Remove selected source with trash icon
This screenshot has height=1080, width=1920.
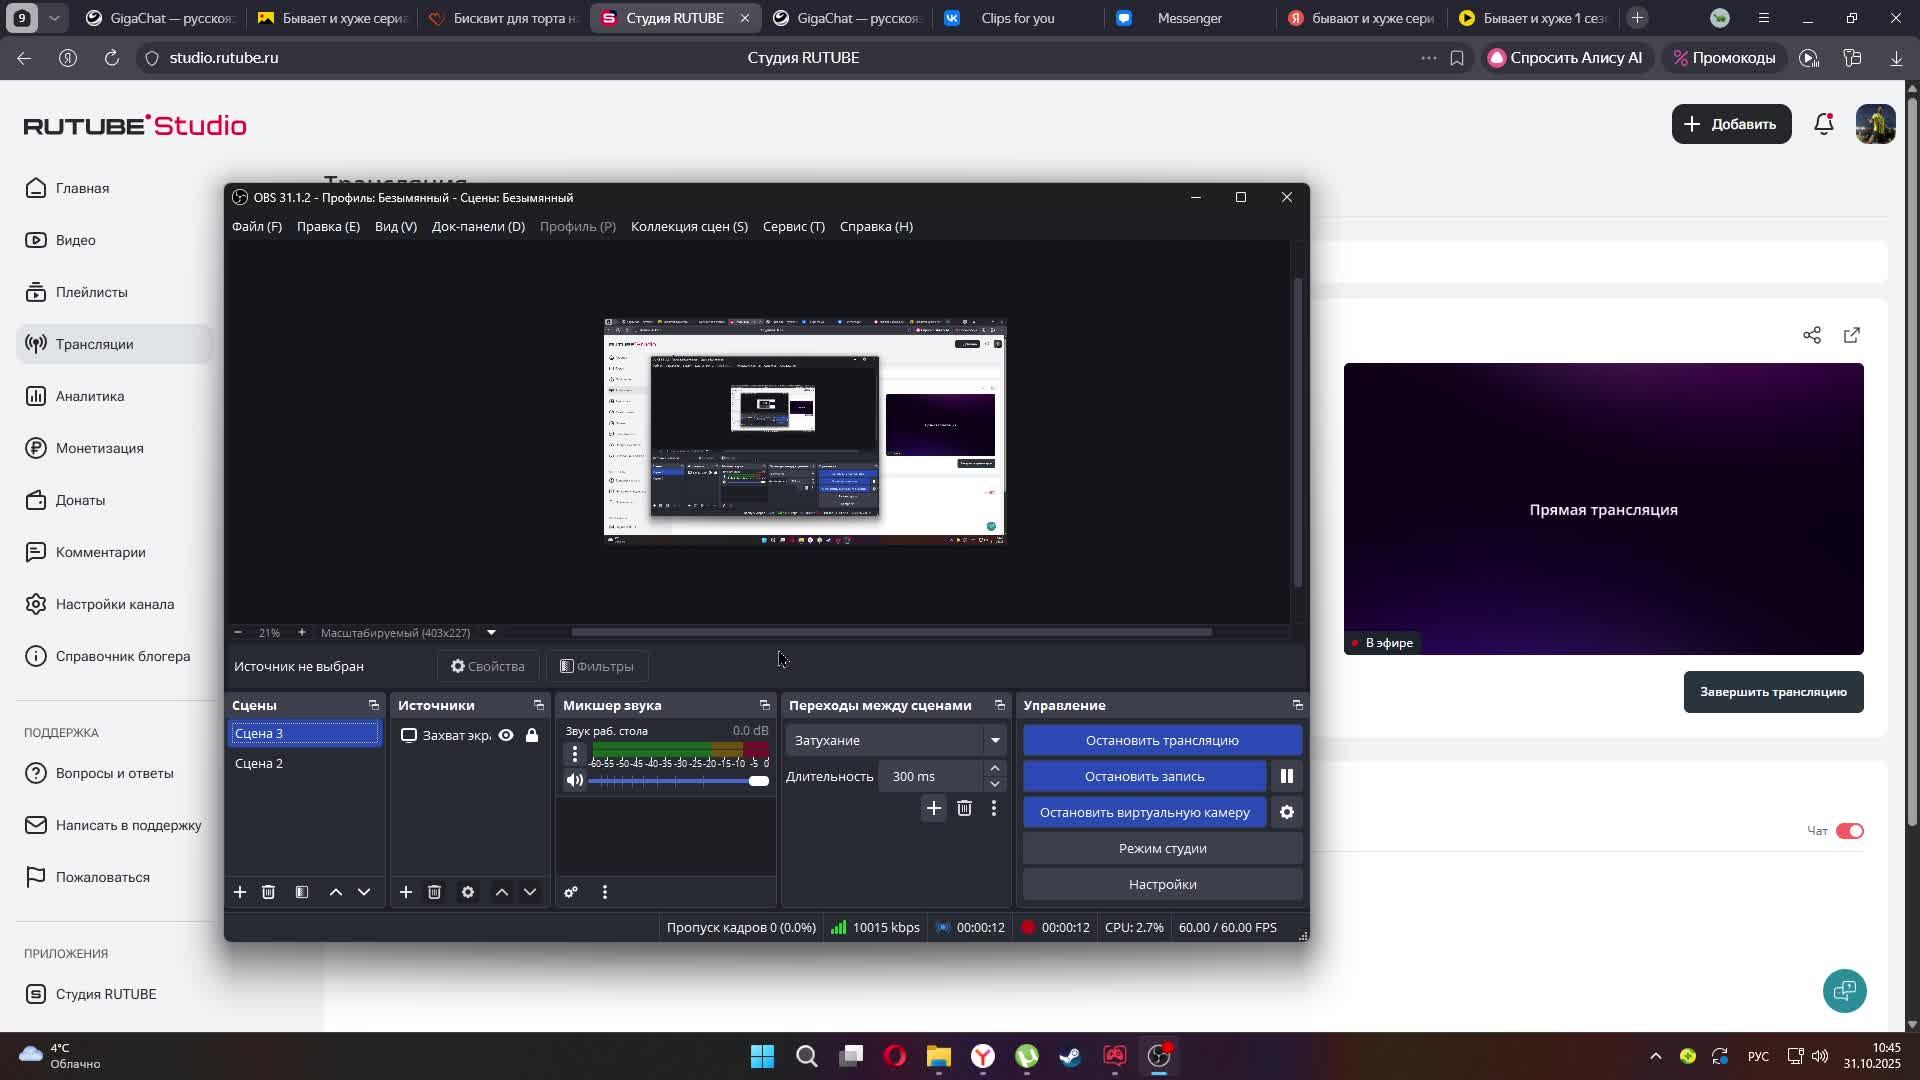click(434, 892)
